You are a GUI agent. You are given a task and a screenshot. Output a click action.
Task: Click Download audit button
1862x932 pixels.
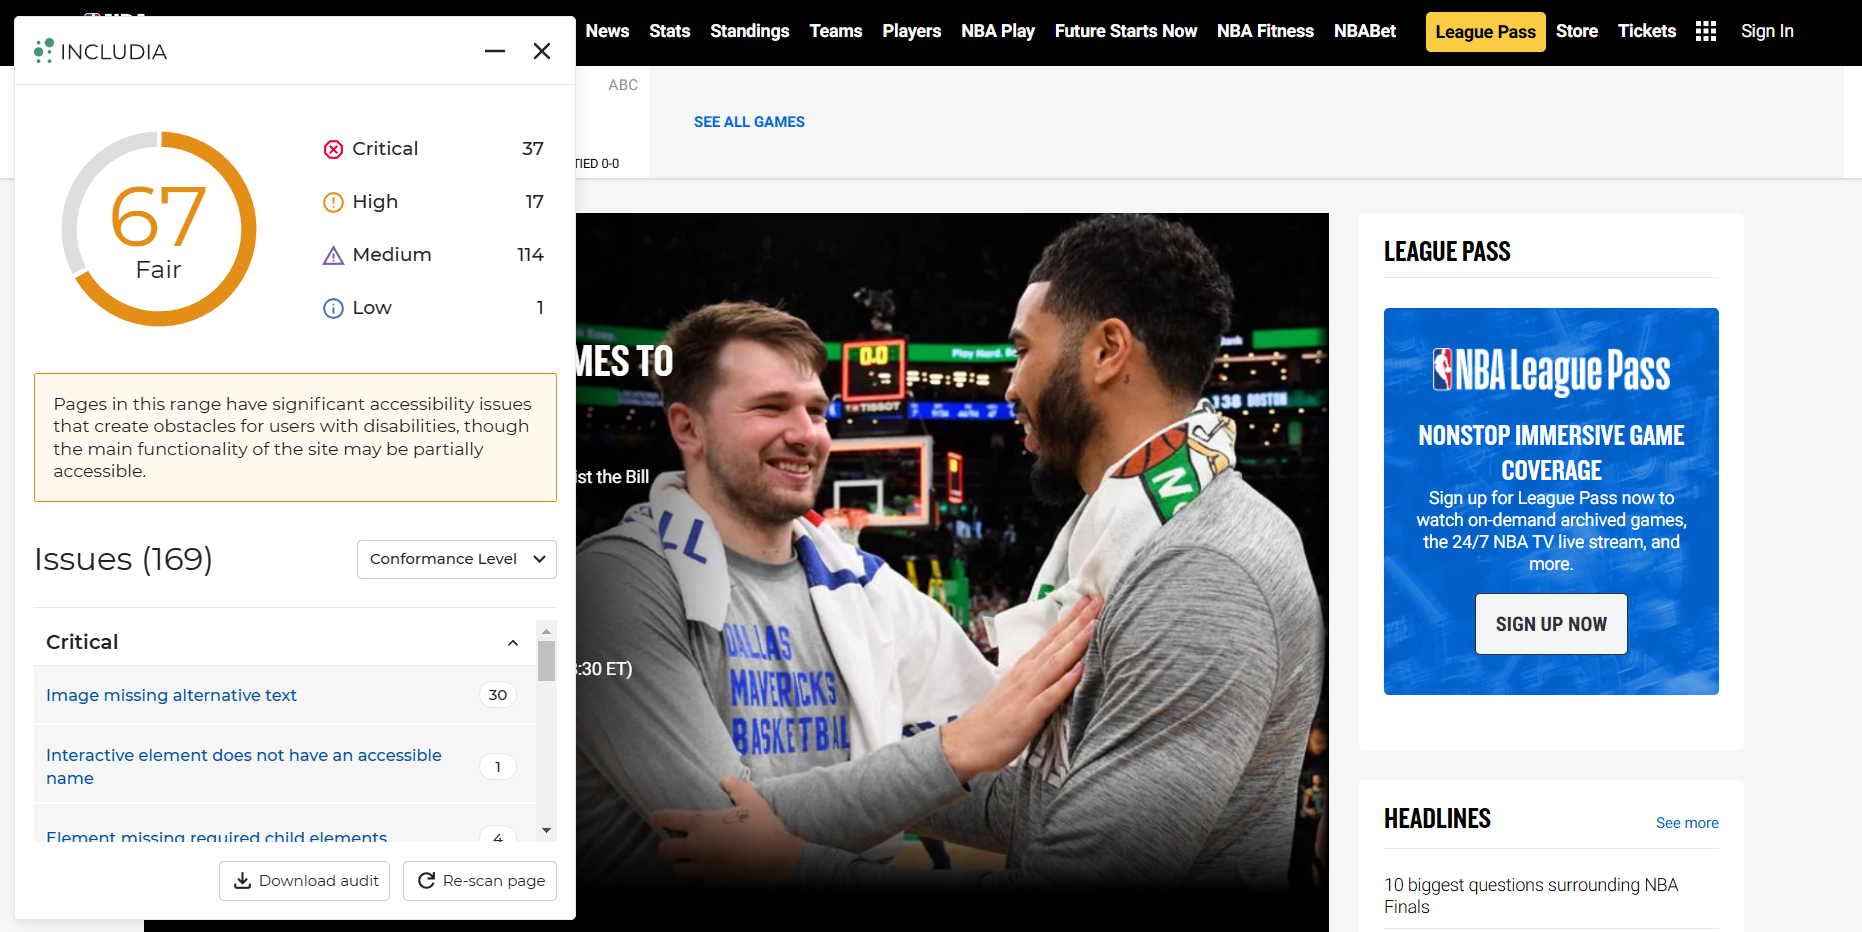click(305, 881)
